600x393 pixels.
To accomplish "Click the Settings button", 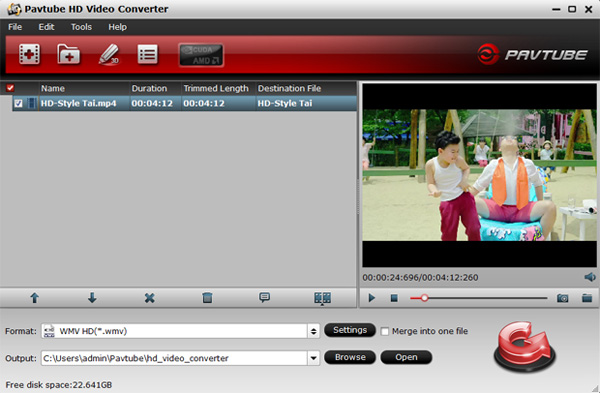I will (x=350, y=330).
